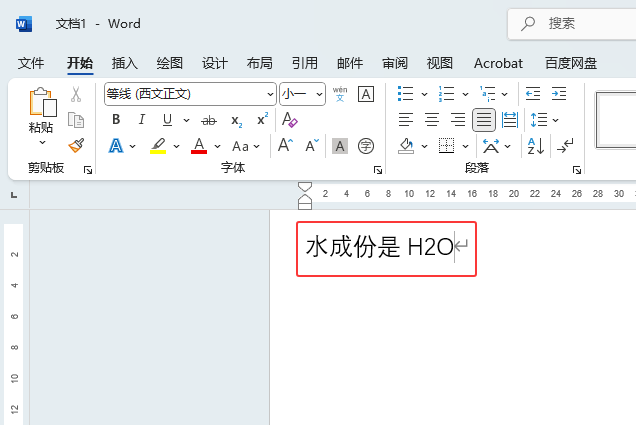Center align text
The height and width of the screenshot is (425, 636).
432,120
